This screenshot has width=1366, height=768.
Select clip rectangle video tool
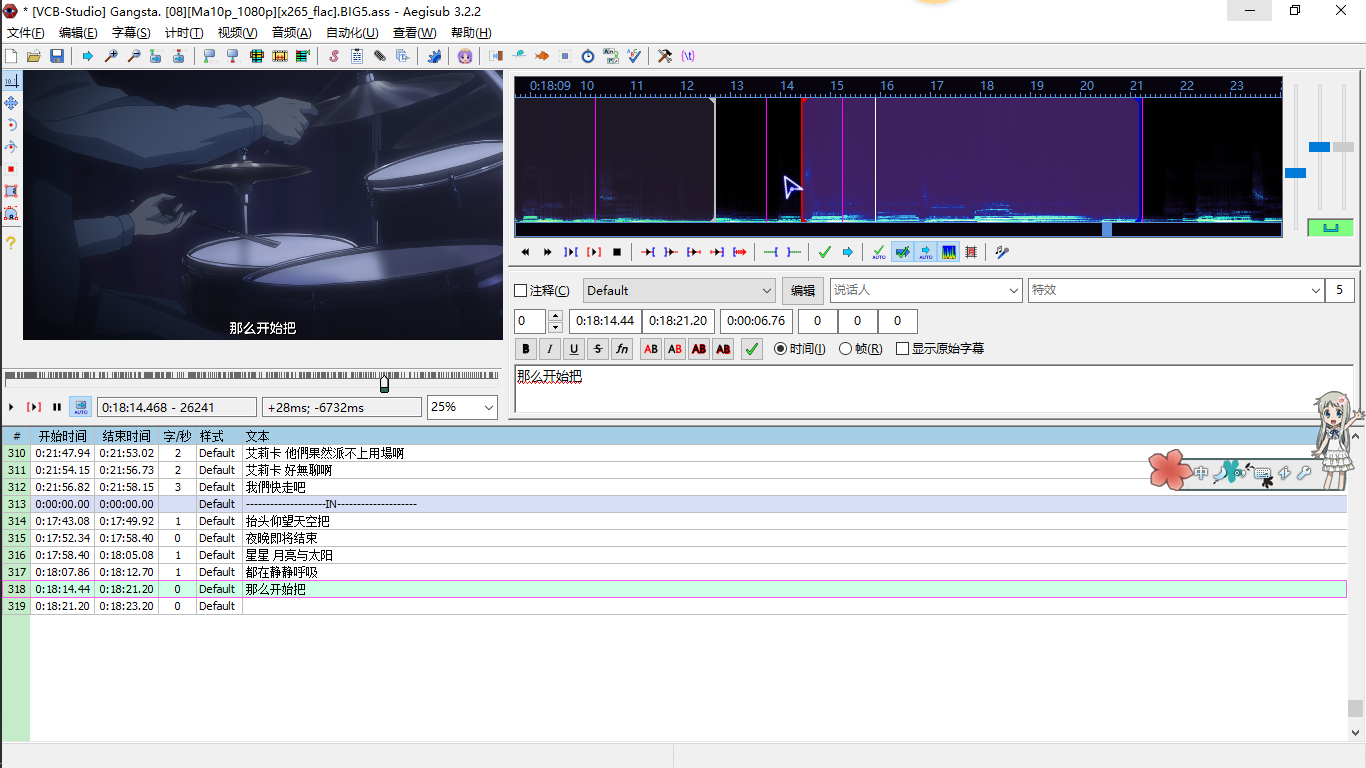click(11, 191)
